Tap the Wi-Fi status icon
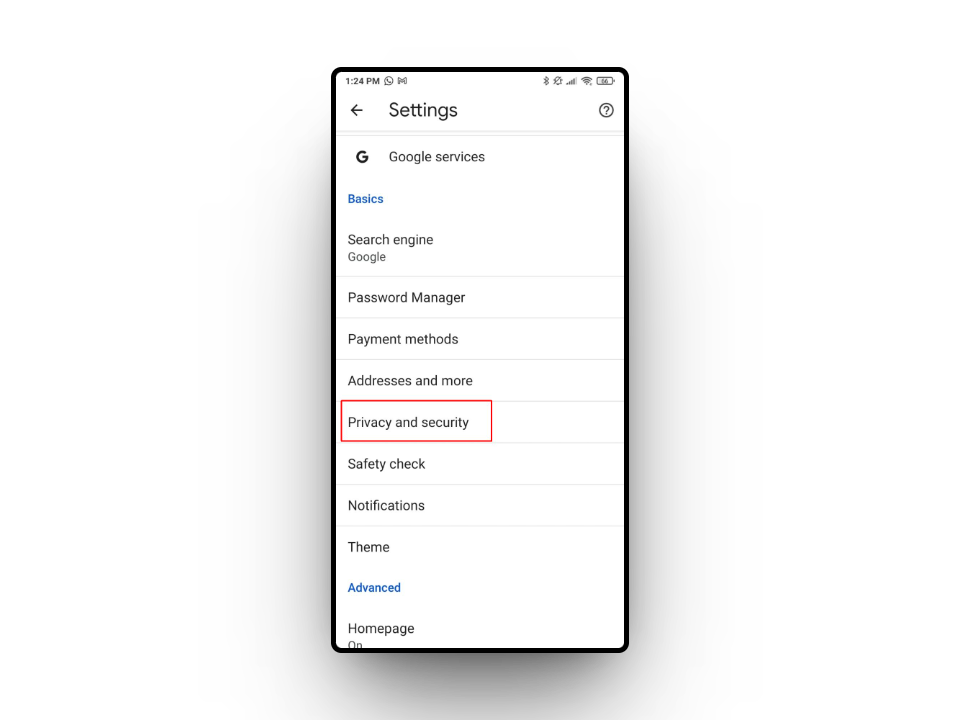Screen dimensions: 960x720 587,81
